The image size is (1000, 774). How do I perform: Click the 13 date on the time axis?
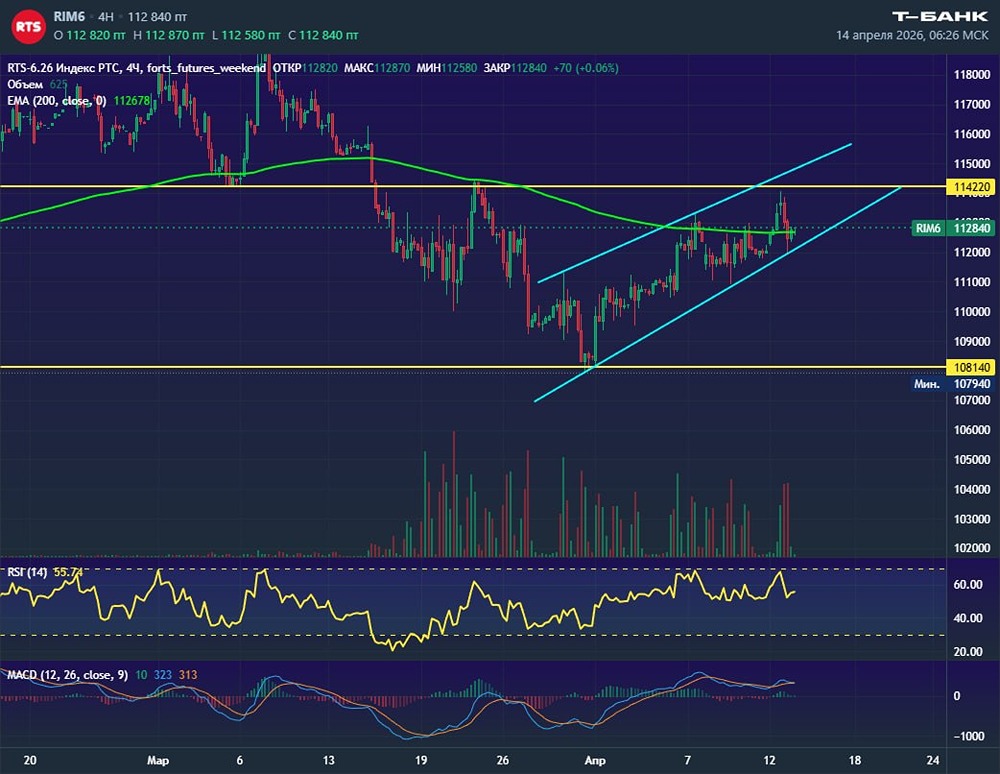328,761
